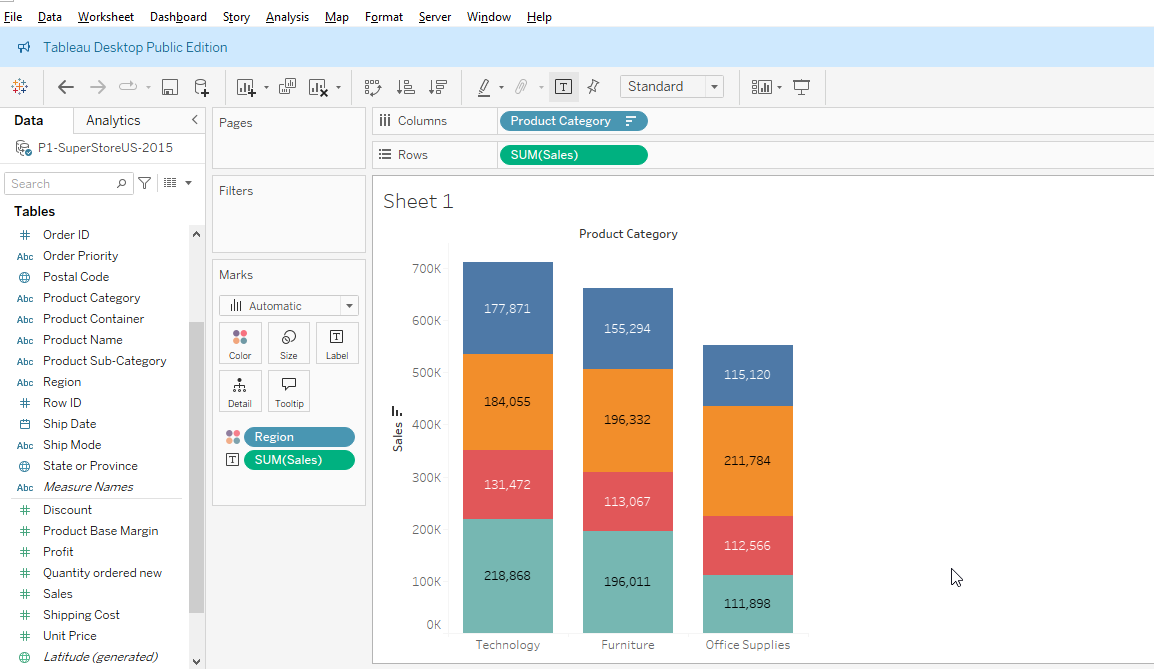Viewport: 1154px width, 669px height.
Task: Switch to the Analytics tab
Action: 113,120
